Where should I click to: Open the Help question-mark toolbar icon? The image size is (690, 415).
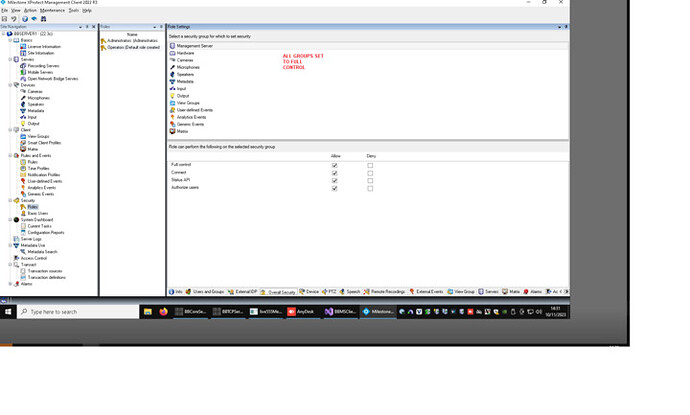click(25, 19)
